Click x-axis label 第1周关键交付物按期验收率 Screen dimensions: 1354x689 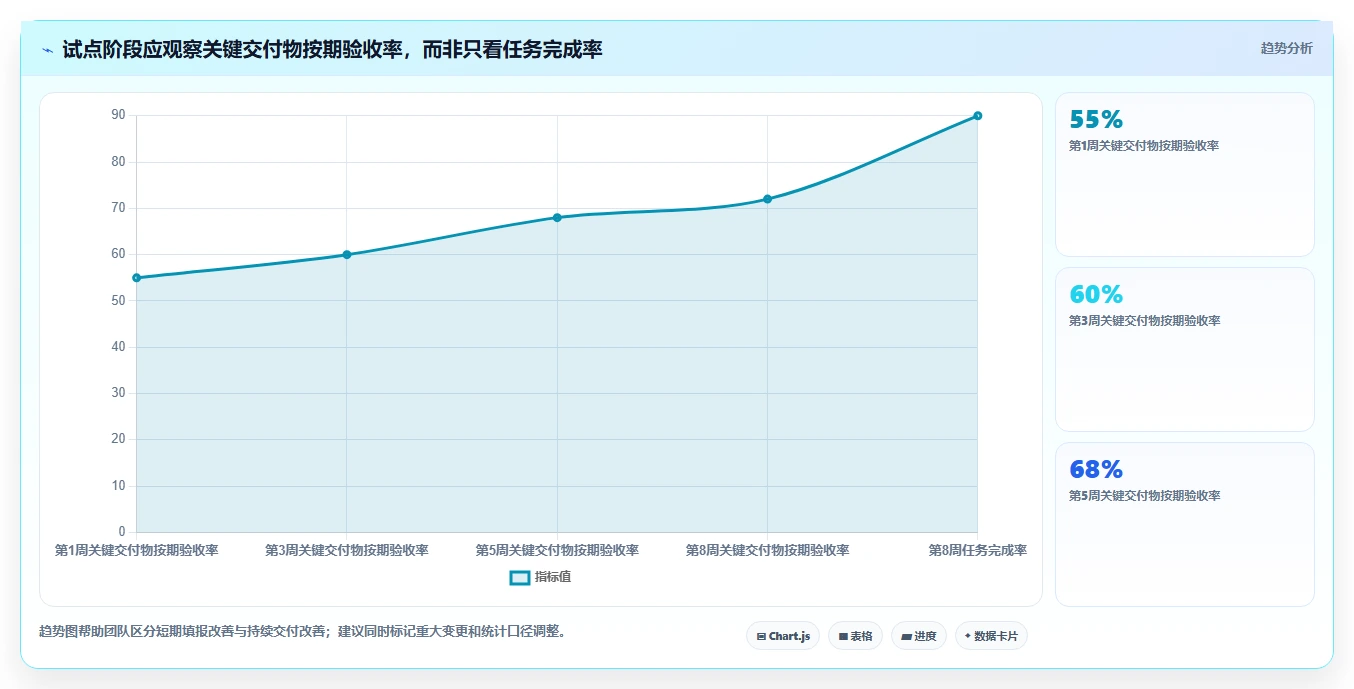click(136, 550)
